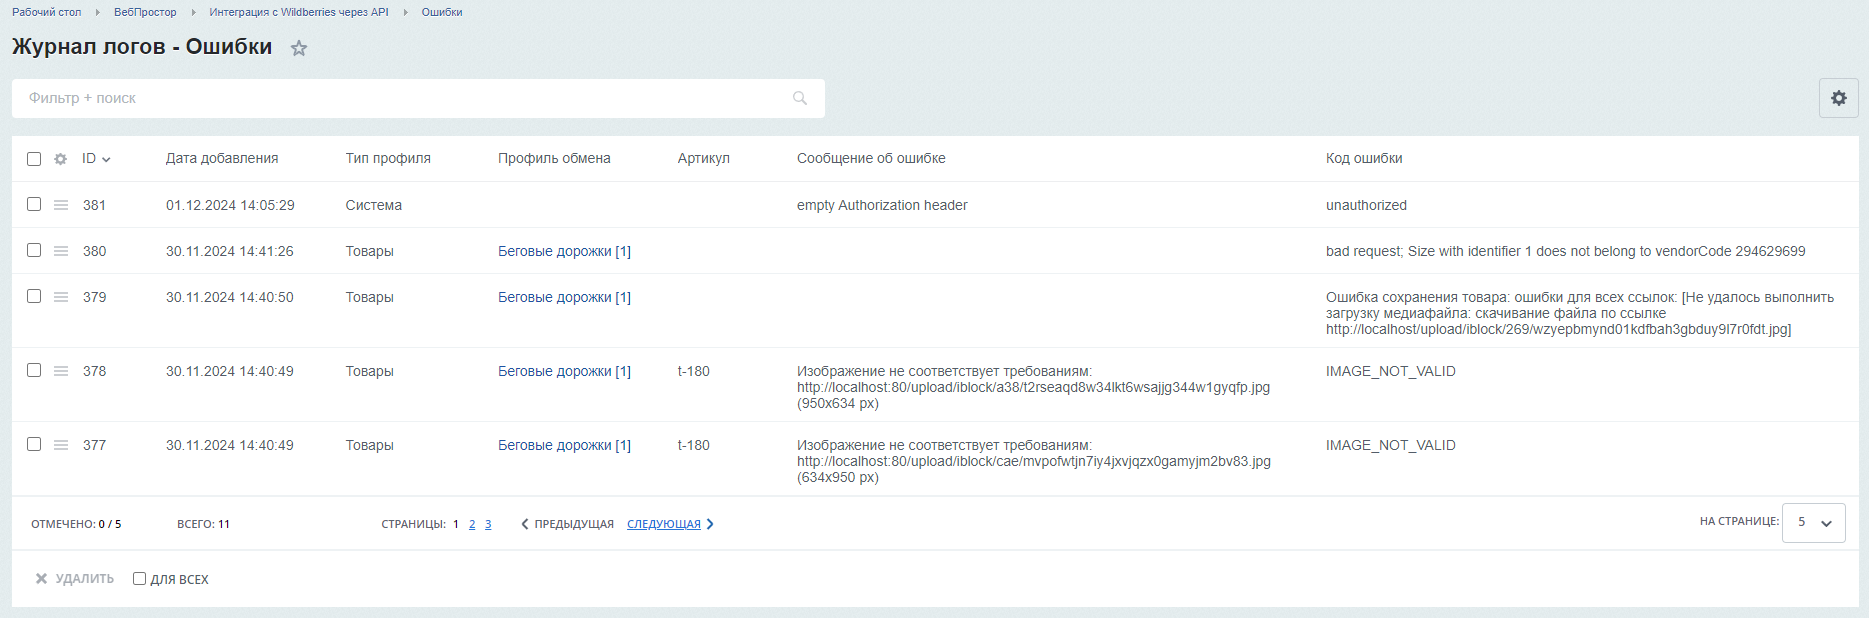Check the row with ID 379
The height and width of the screenshot is (618, 1869).
point(34,296)
